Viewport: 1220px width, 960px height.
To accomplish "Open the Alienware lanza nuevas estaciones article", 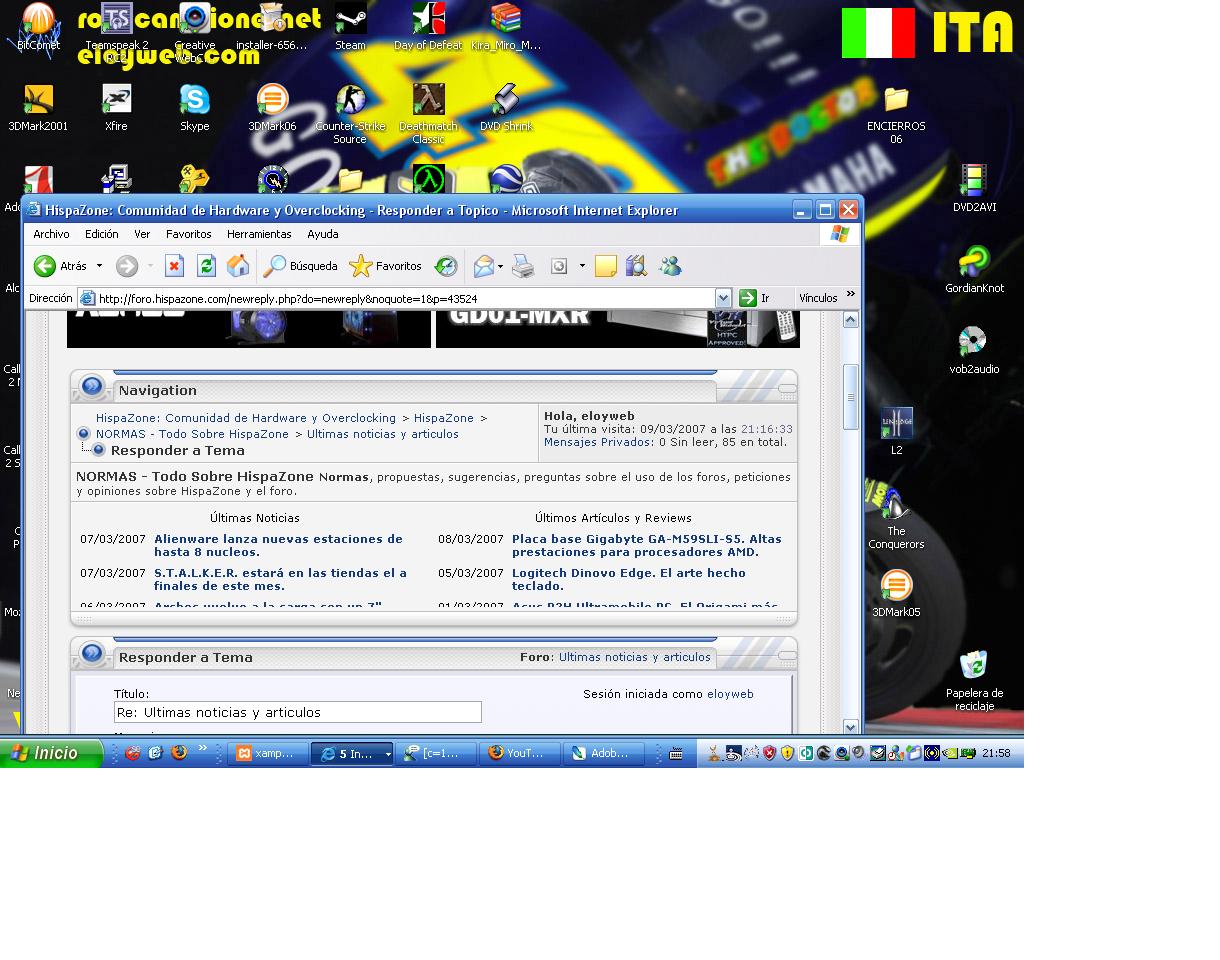I will pyautogui.click(x=278, y=545).
